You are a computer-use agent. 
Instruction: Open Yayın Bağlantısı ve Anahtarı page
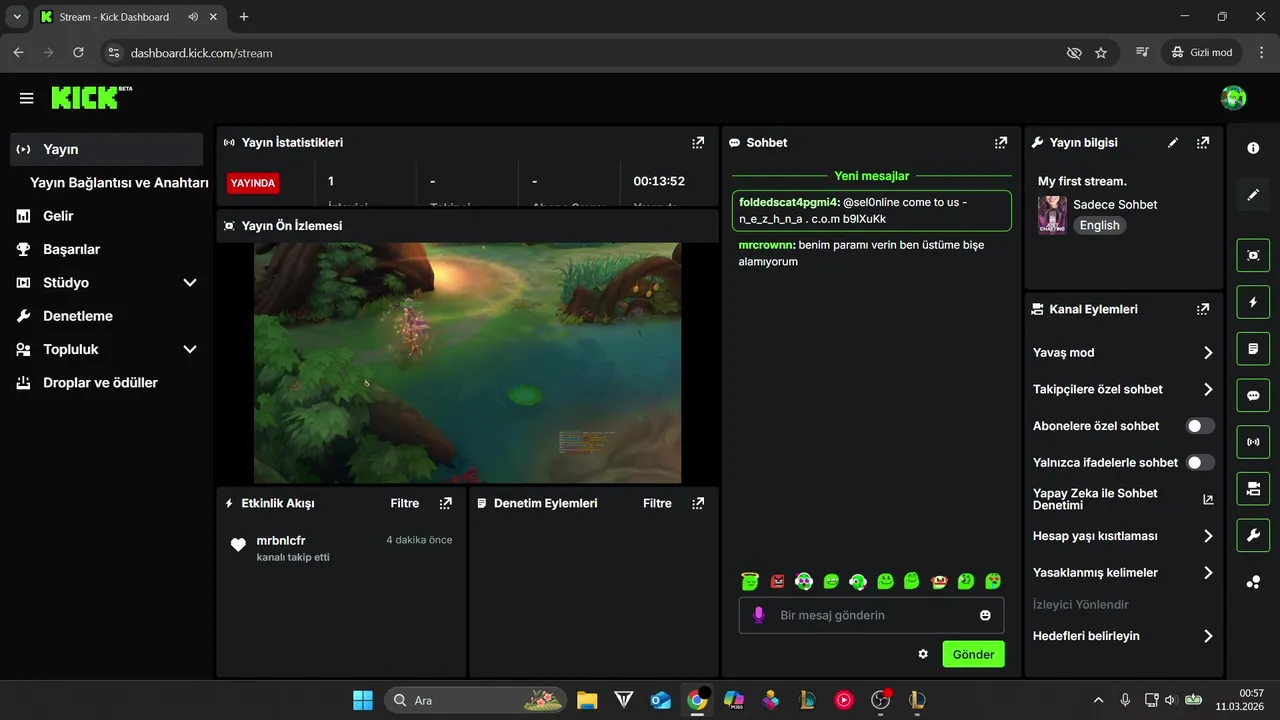coord(119,183)
